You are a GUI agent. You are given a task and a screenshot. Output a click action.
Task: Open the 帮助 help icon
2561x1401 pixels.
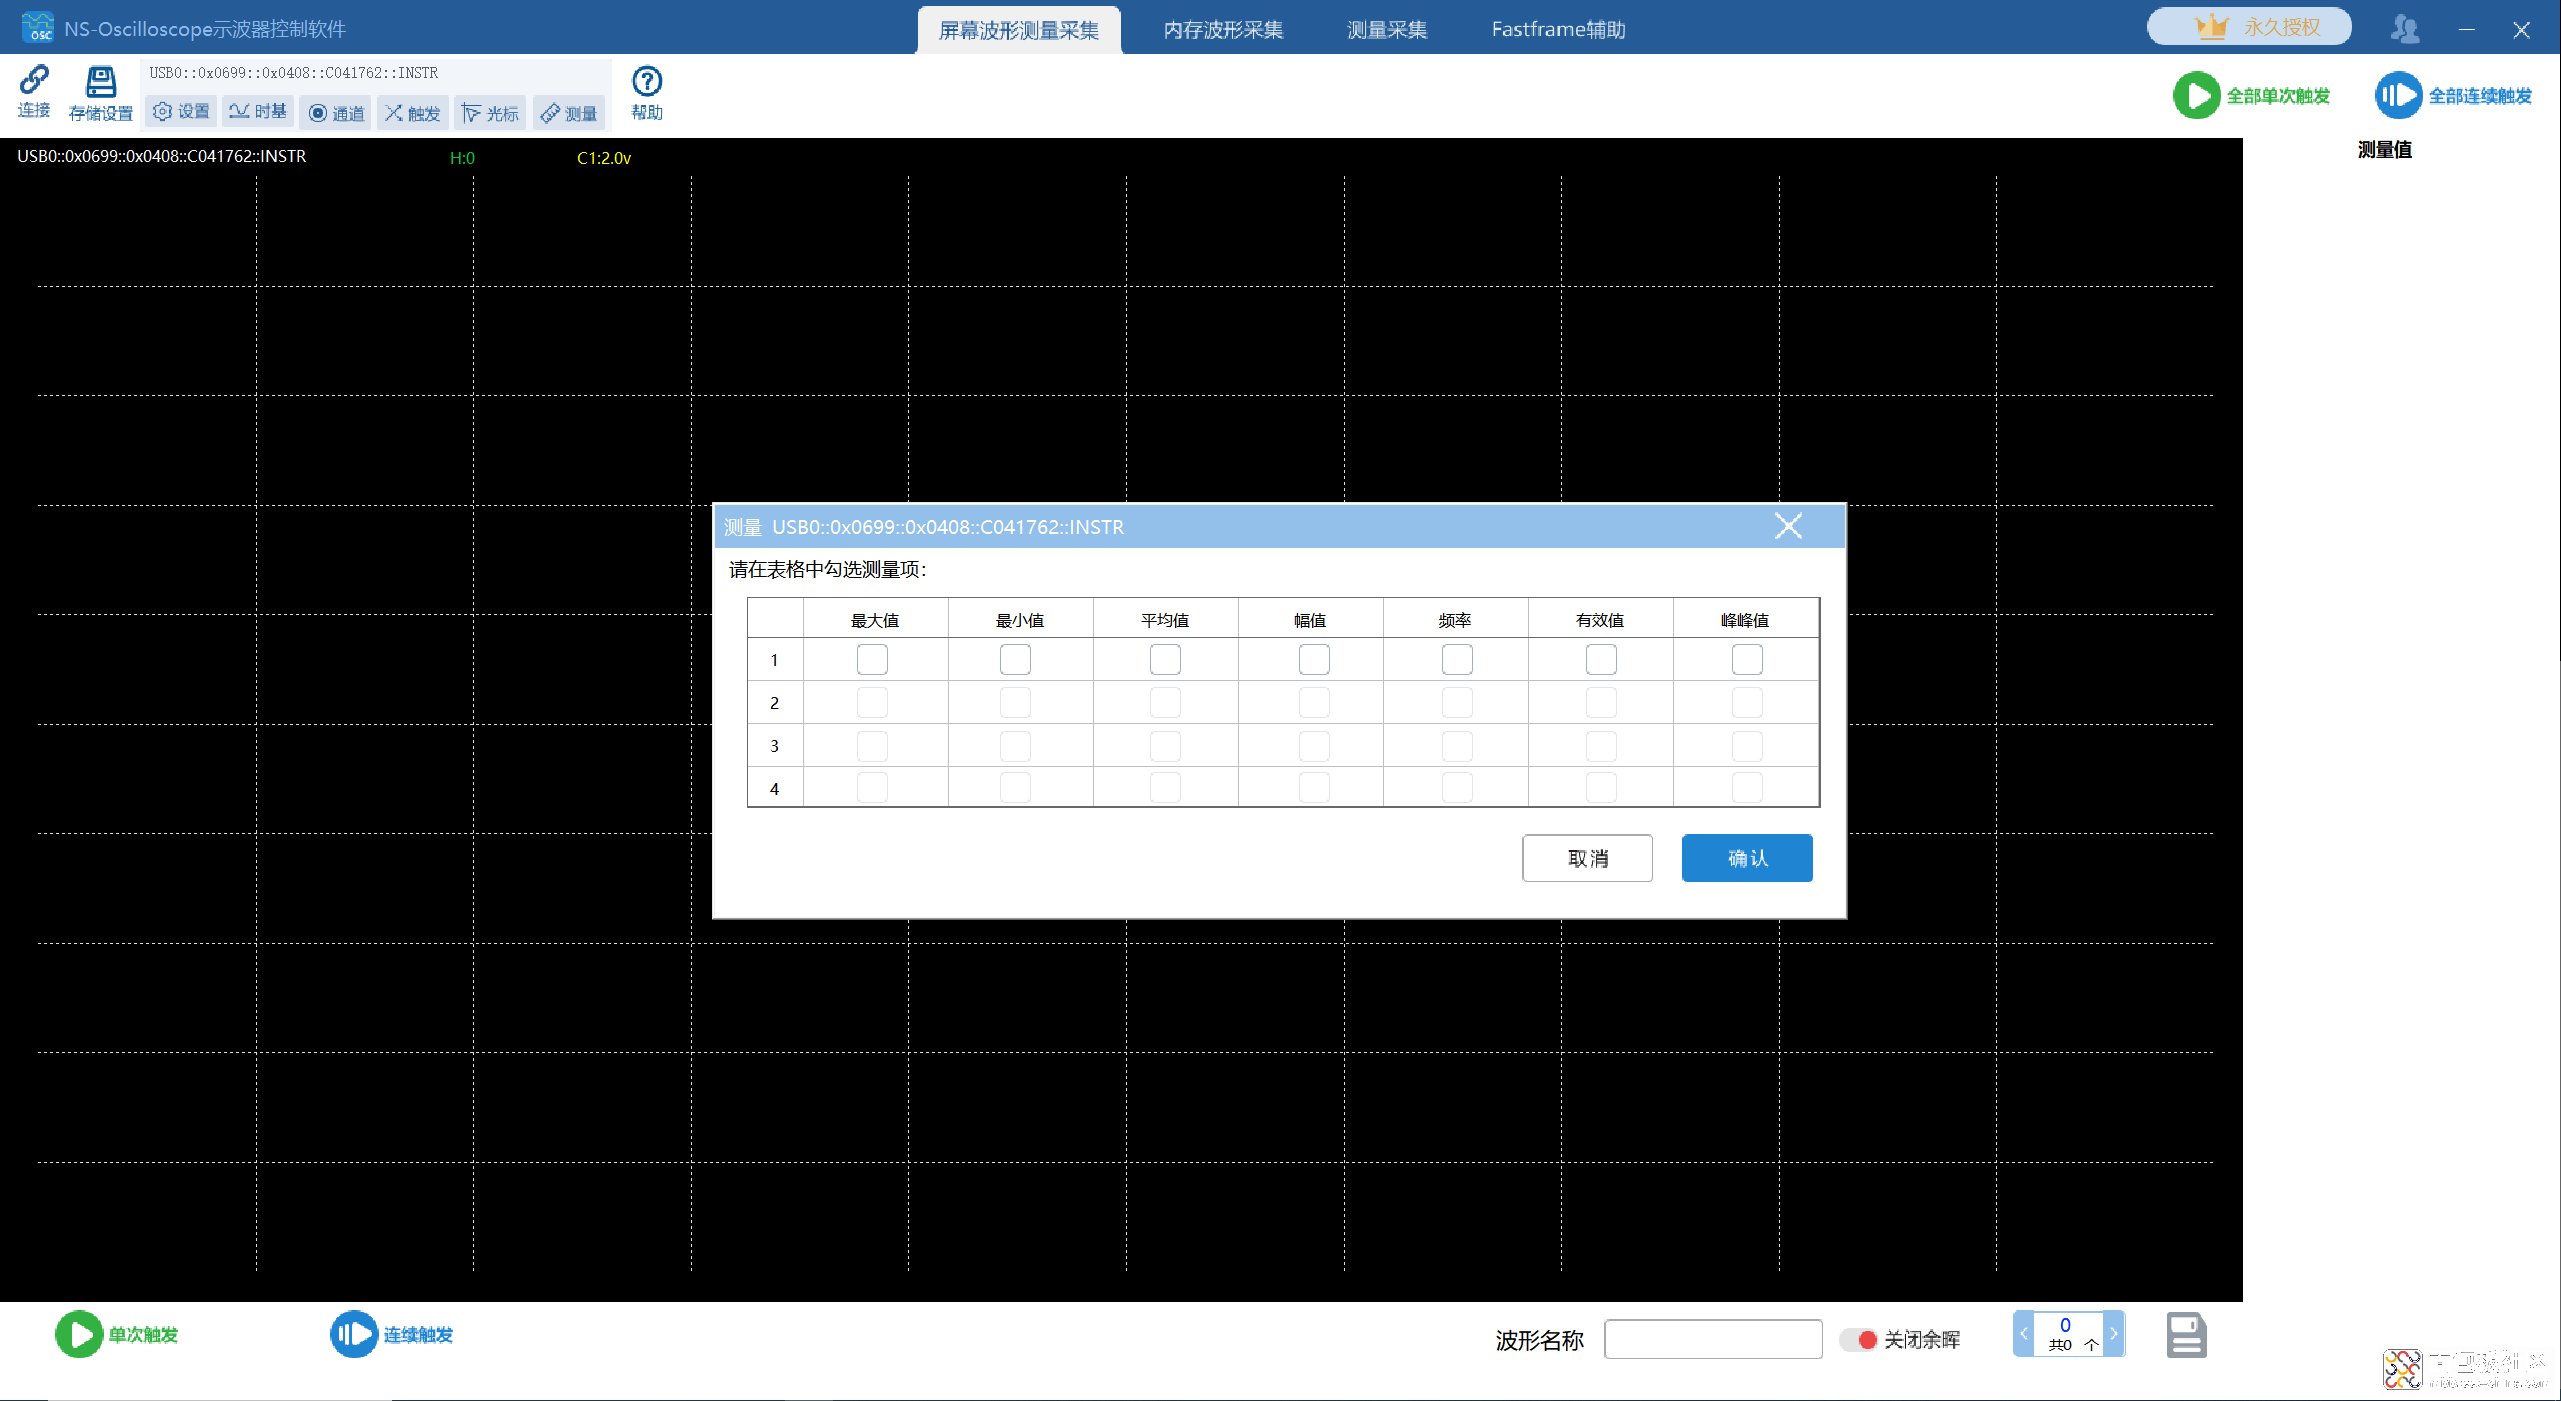point(647,93)
